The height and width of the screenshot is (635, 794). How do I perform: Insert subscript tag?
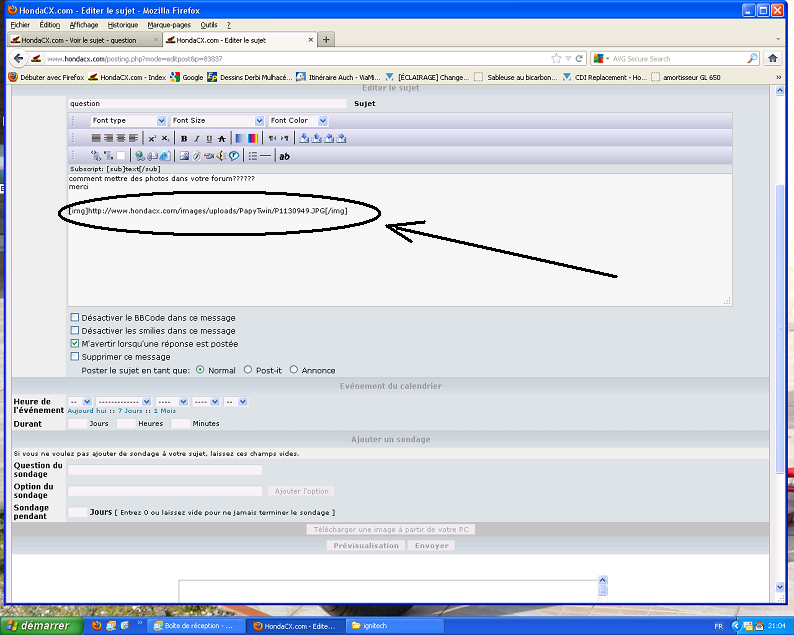tap(165, 138)
